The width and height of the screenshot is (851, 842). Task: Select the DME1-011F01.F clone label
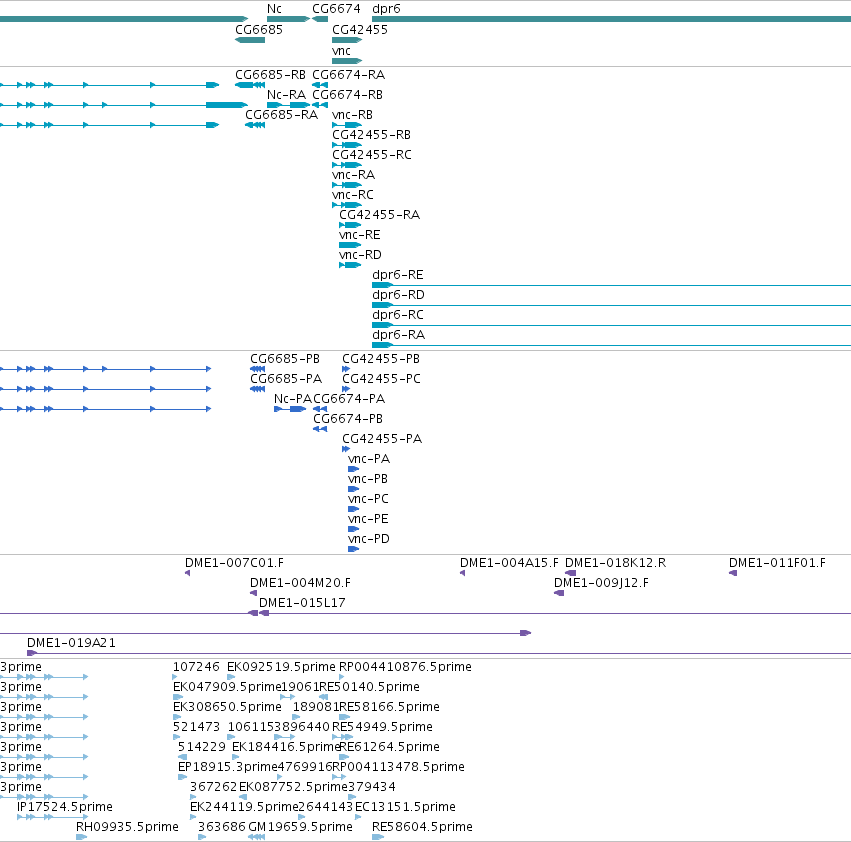click(x=777, y=562)
